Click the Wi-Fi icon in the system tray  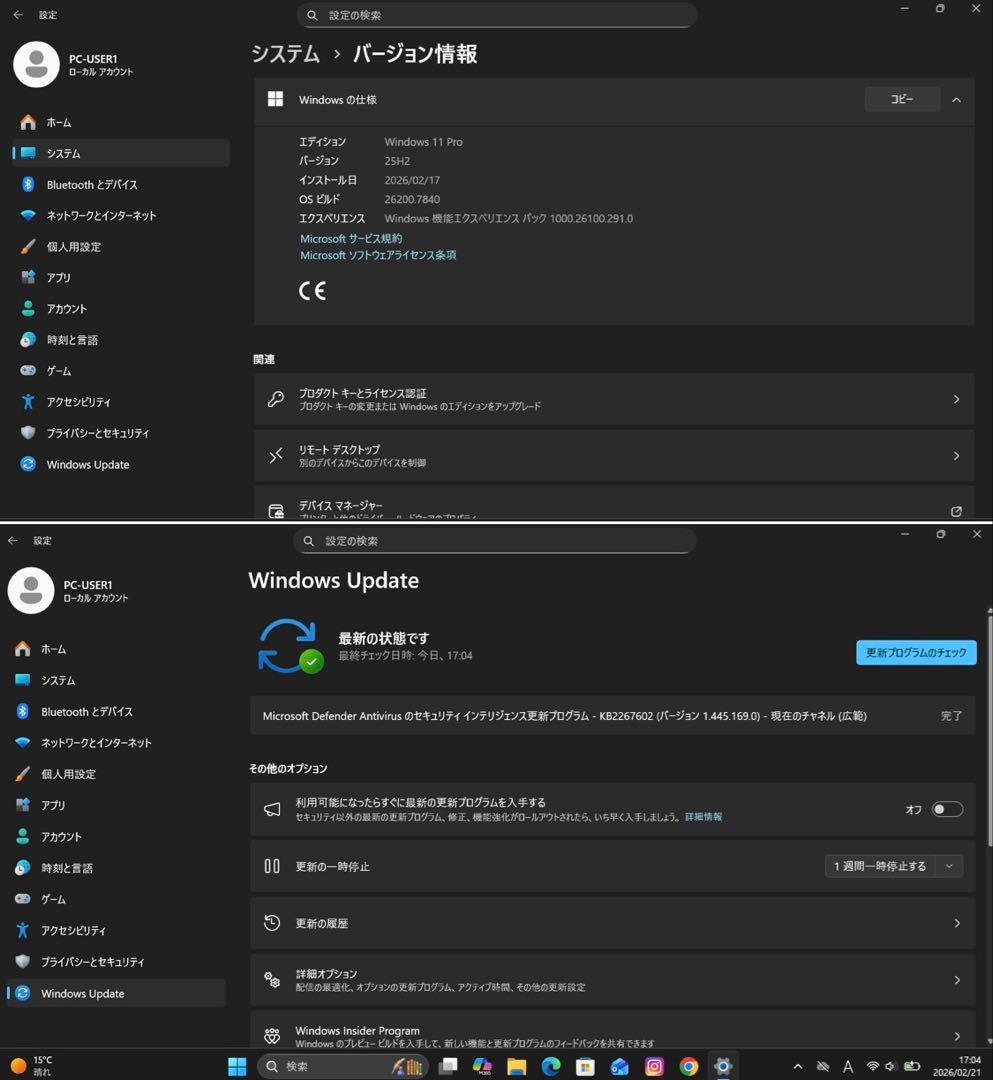point(872,1066)
